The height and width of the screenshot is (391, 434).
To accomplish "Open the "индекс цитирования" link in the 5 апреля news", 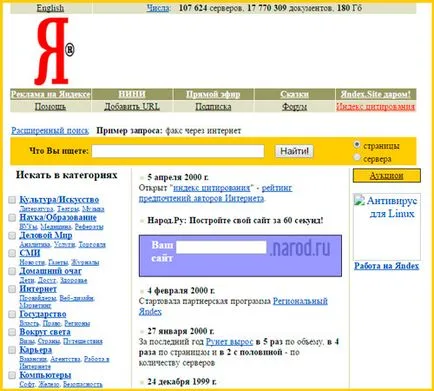I will coord(212,188).
